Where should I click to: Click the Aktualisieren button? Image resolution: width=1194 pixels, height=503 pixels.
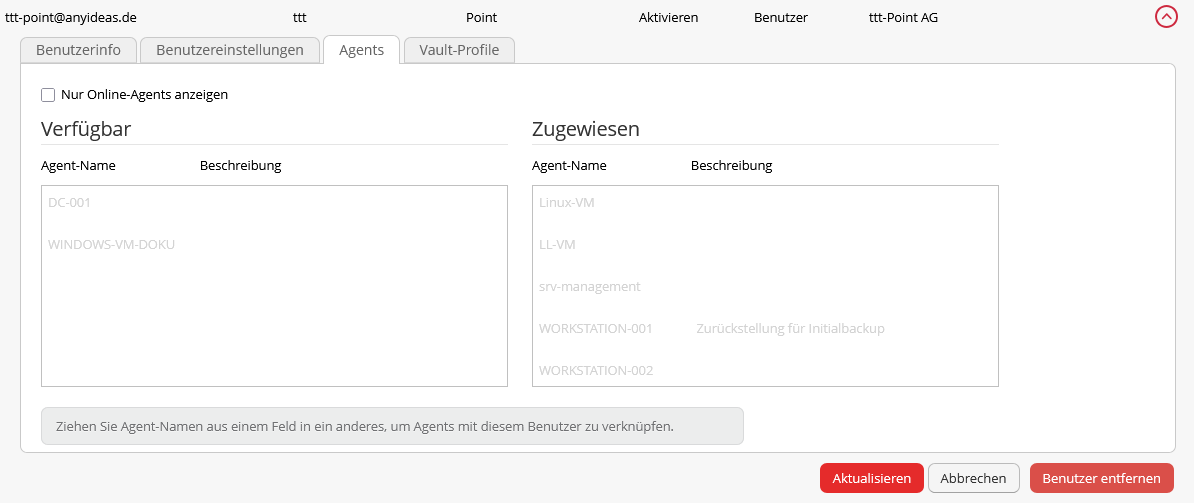click(871, 478)
